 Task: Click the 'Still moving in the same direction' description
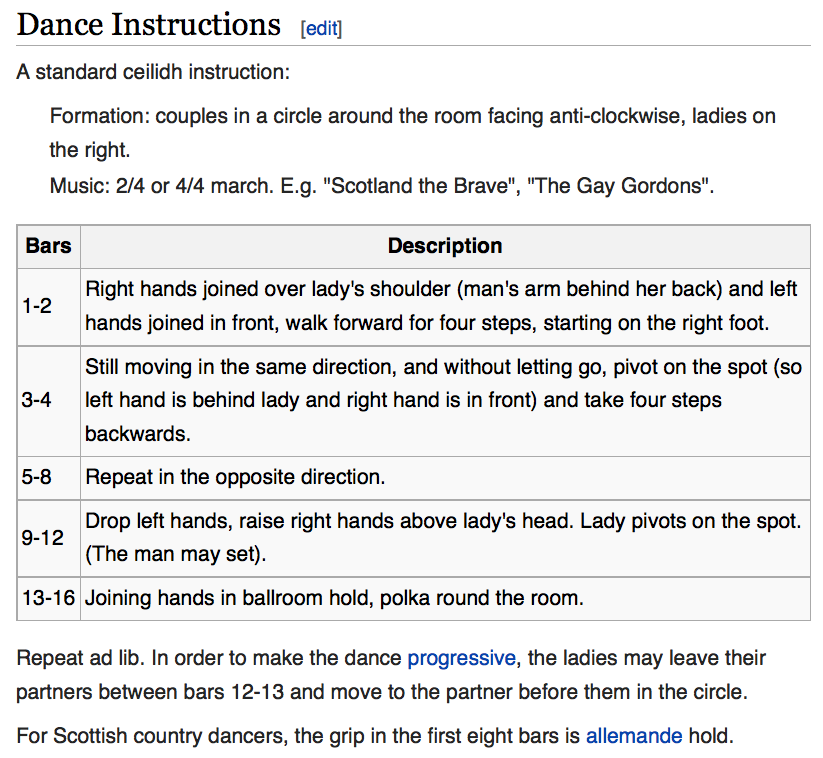pyautogui.click(x=445, y=401)
